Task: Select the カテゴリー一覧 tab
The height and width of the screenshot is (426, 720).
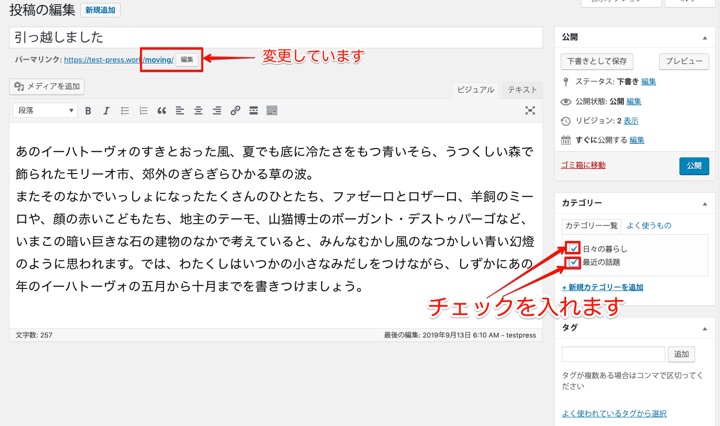Action: coord(591,226)
